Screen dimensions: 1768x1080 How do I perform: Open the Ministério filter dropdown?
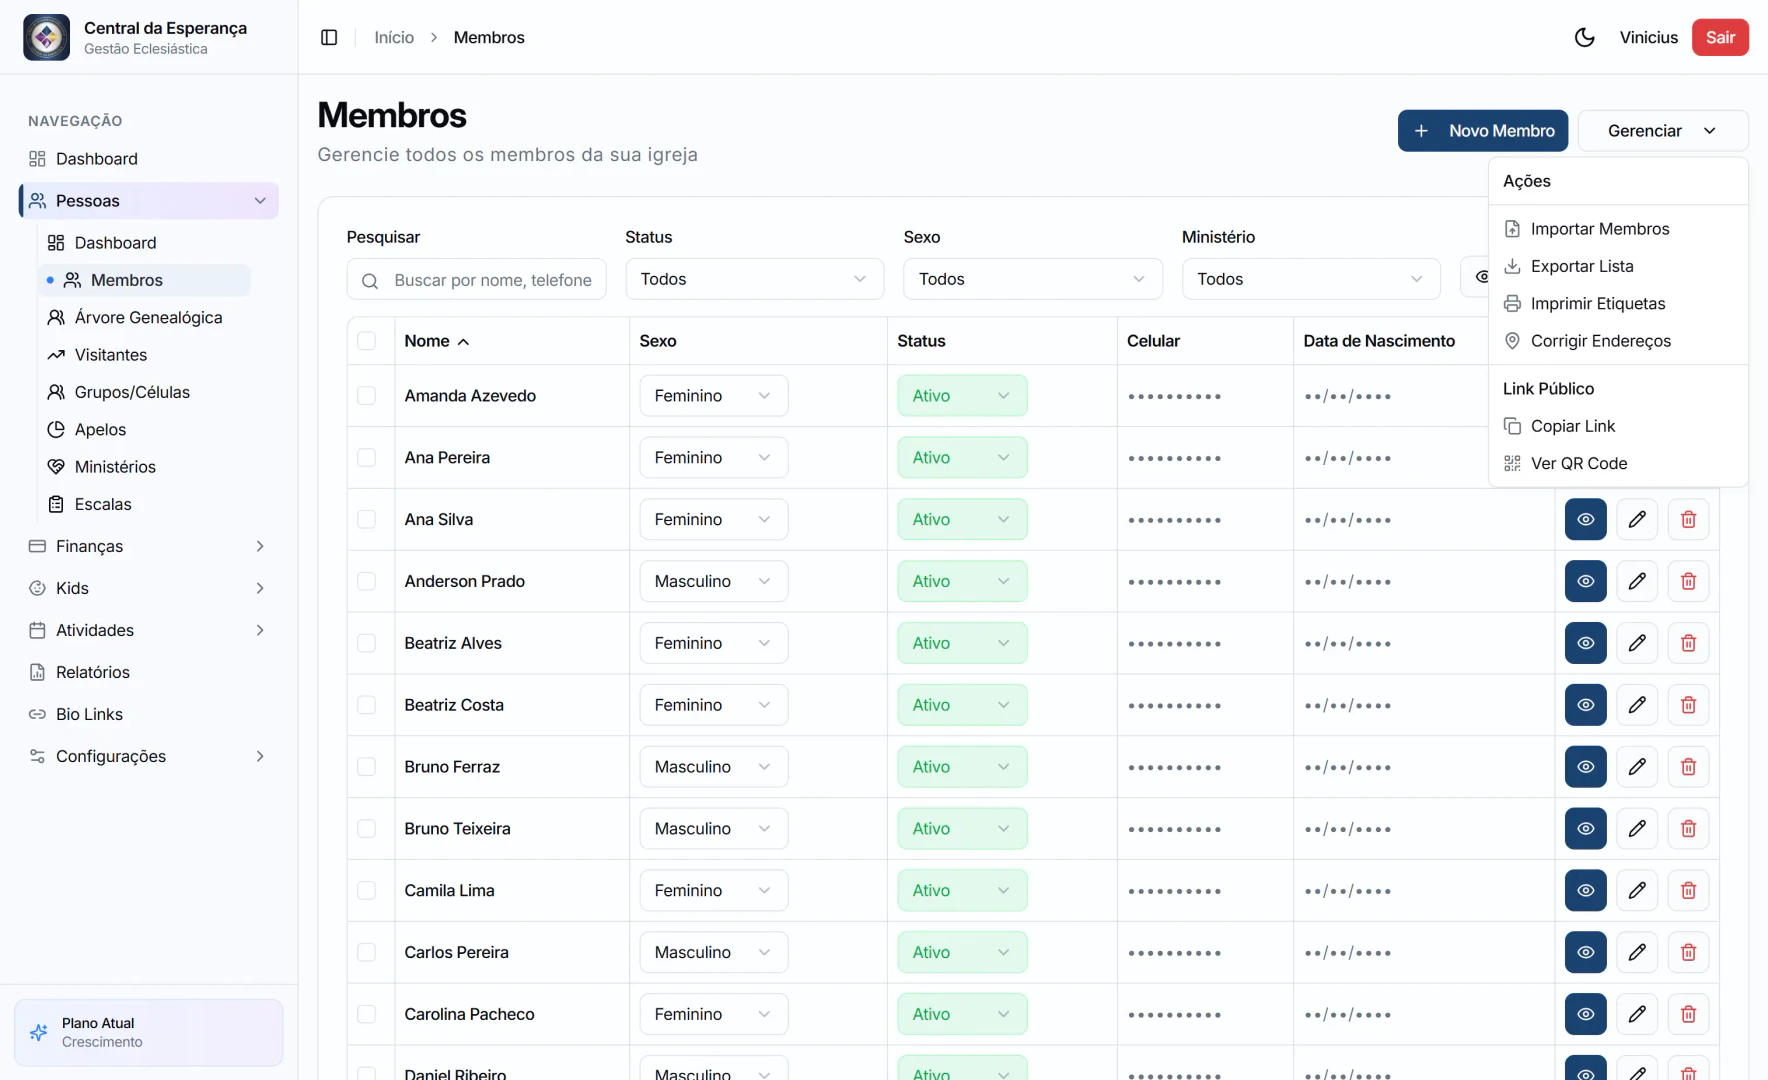[1310, 279]
